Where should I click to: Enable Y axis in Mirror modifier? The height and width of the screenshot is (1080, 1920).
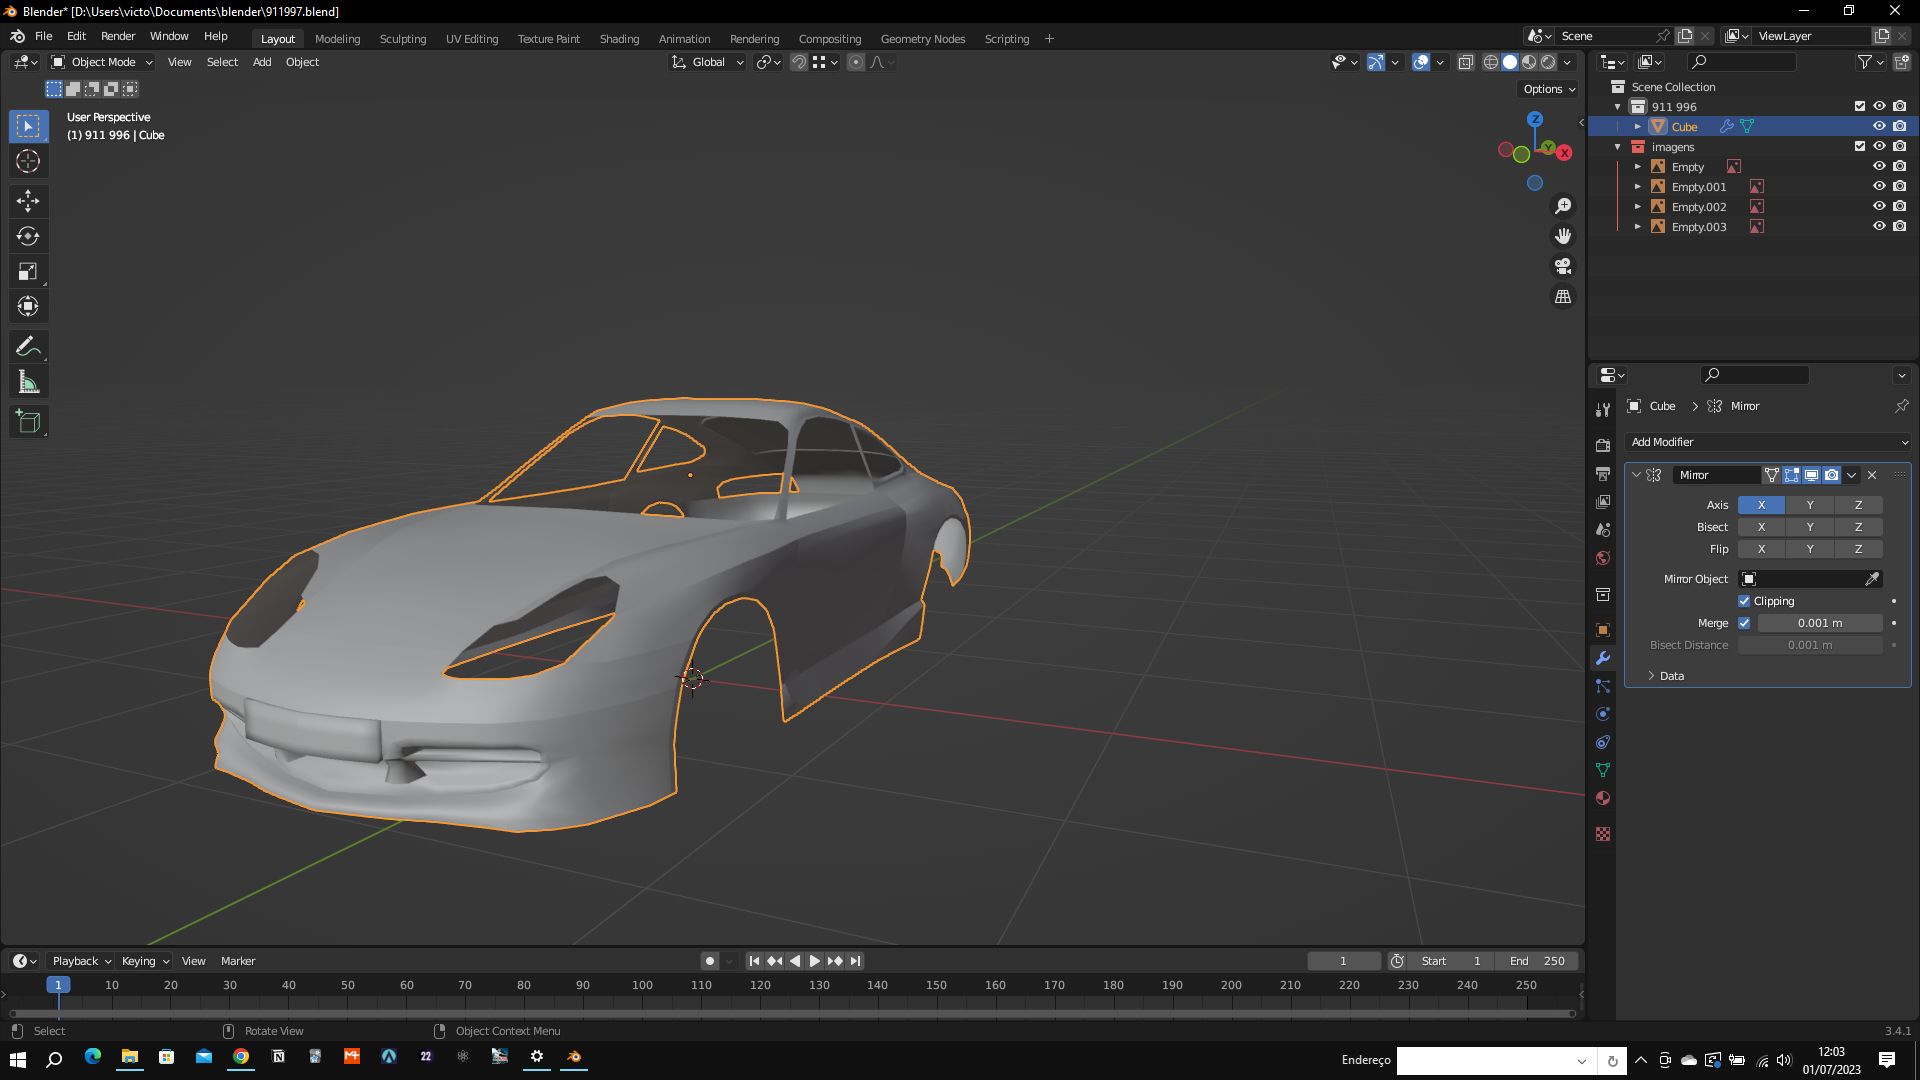[x=1809, y=505]
